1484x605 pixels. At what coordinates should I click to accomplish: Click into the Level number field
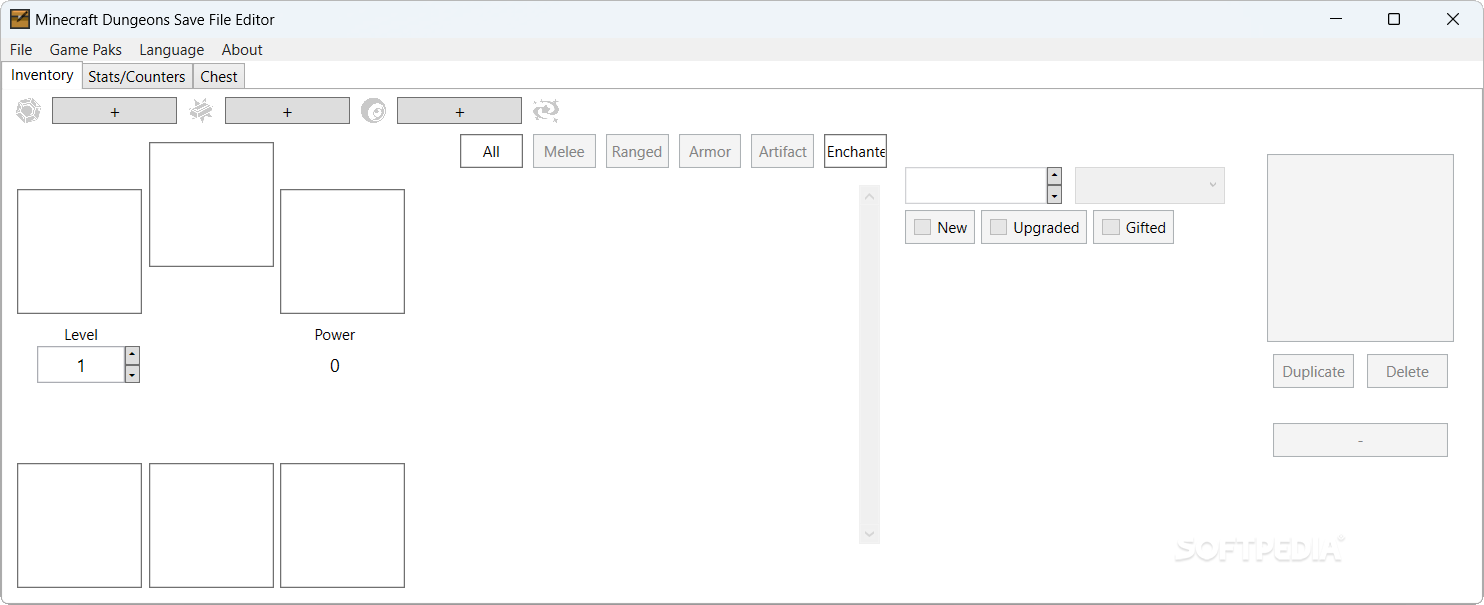pyautogui.click(x=81, y=365)
